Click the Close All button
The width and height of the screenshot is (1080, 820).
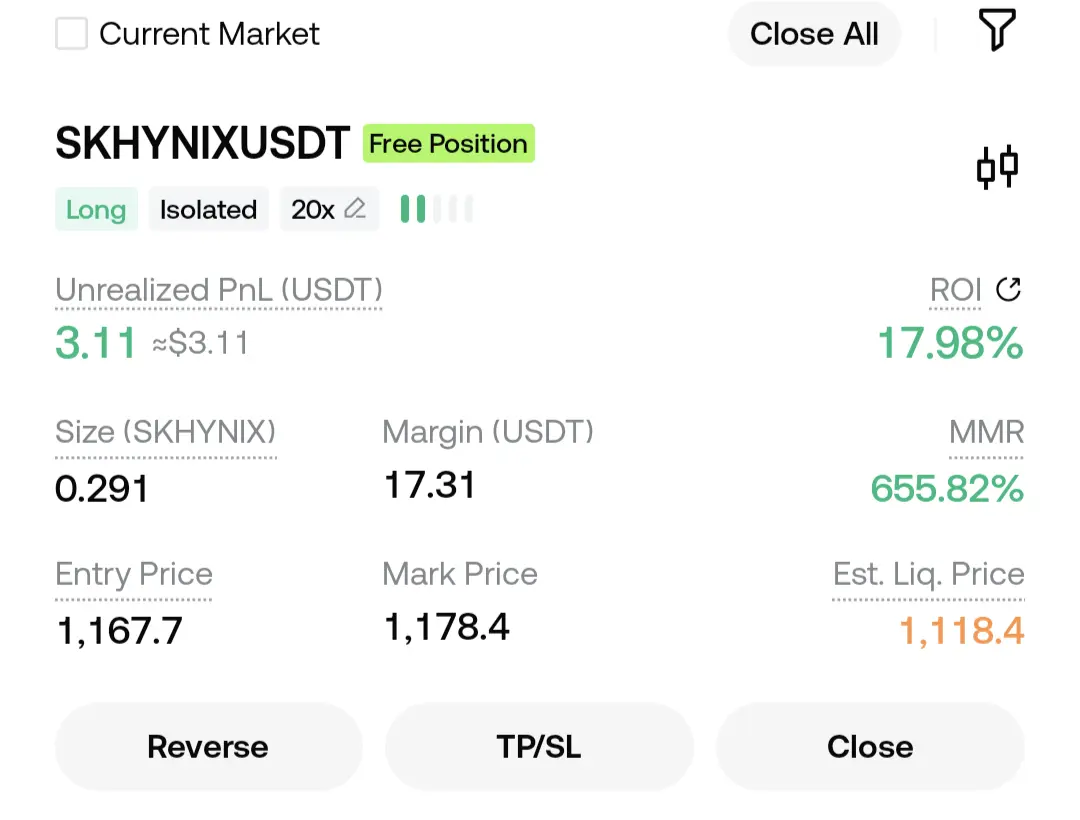click(814, 34)
